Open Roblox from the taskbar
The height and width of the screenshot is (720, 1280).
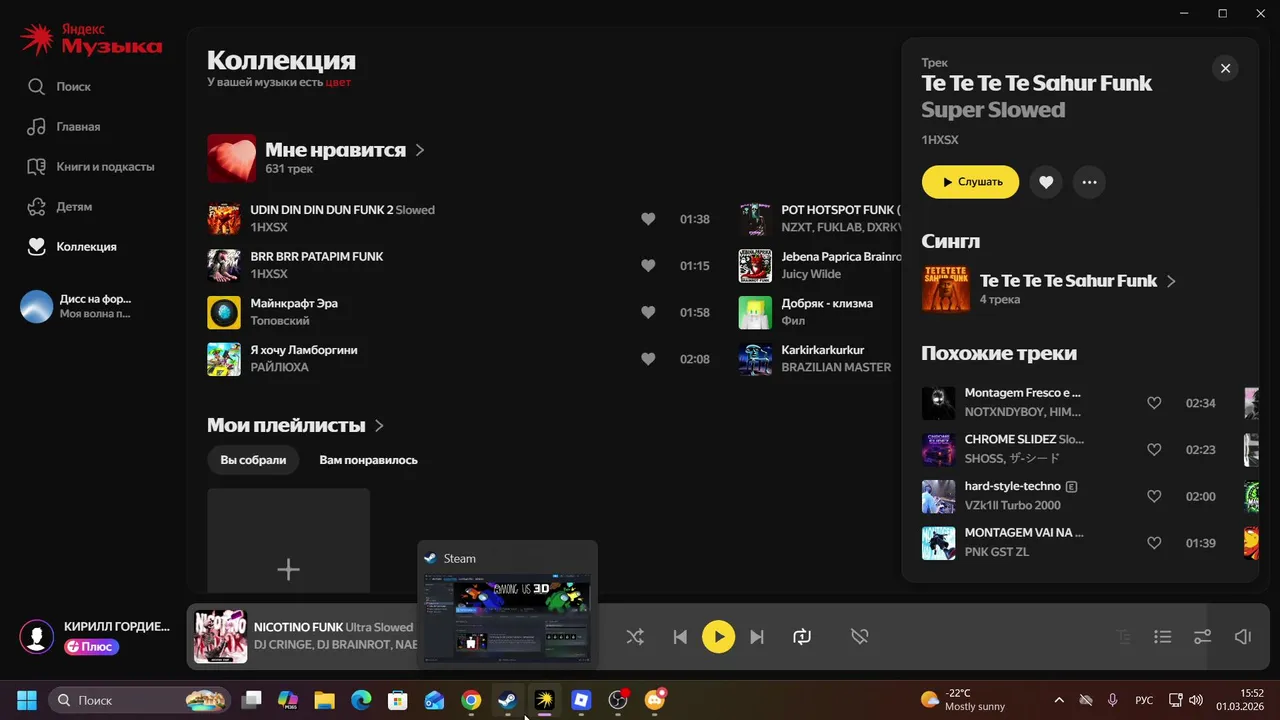(581, 700)
